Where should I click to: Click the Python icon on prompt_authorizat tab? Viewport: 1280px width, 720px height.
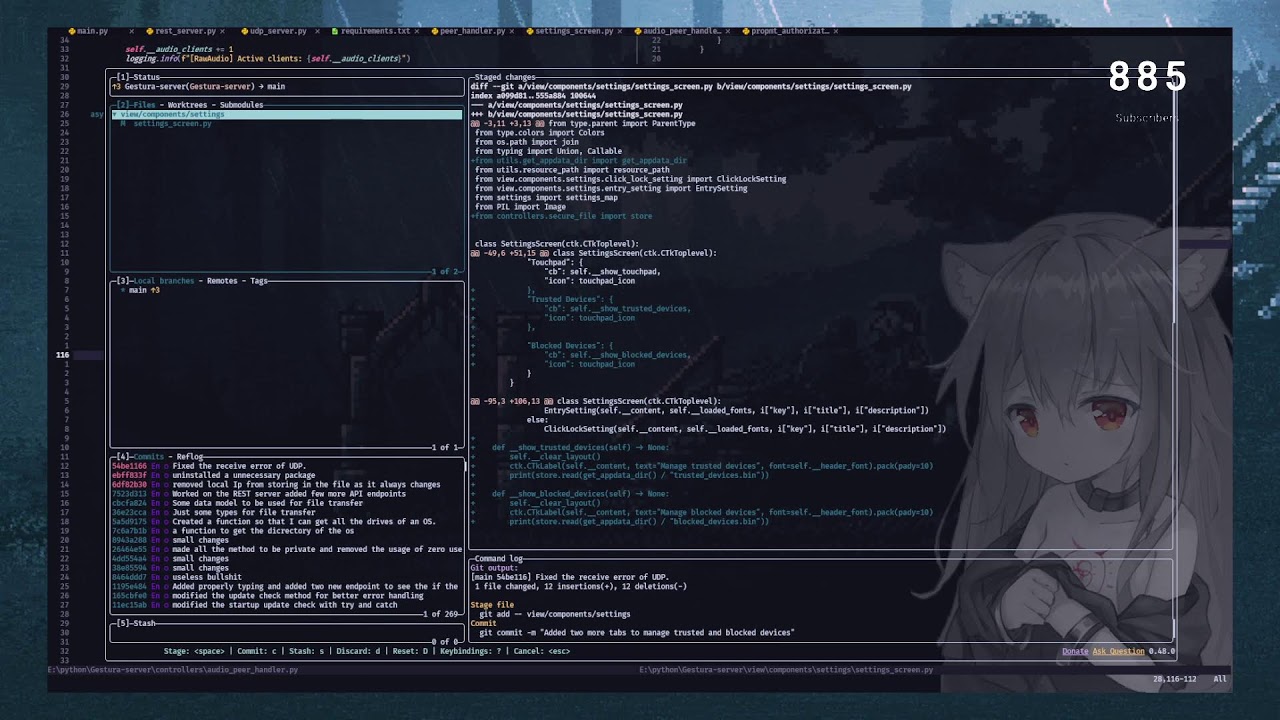(x=745, y=31)
